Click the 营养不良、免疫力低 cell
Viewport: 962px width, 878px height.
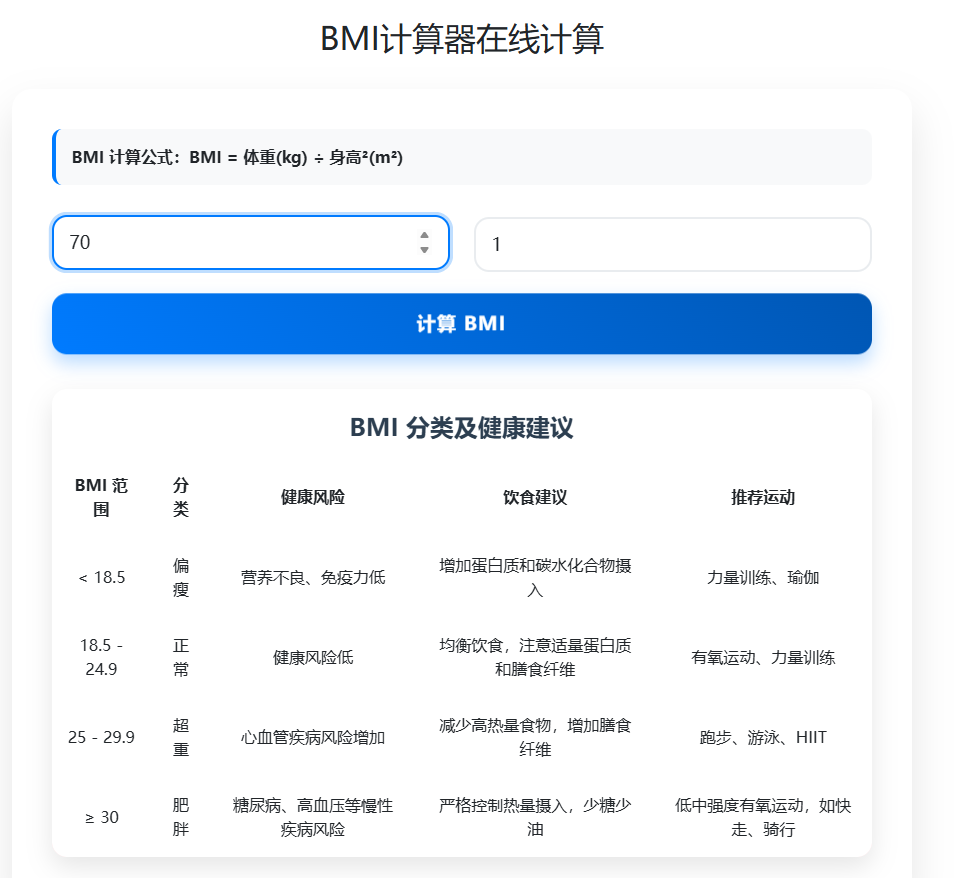tap(313, 577)
